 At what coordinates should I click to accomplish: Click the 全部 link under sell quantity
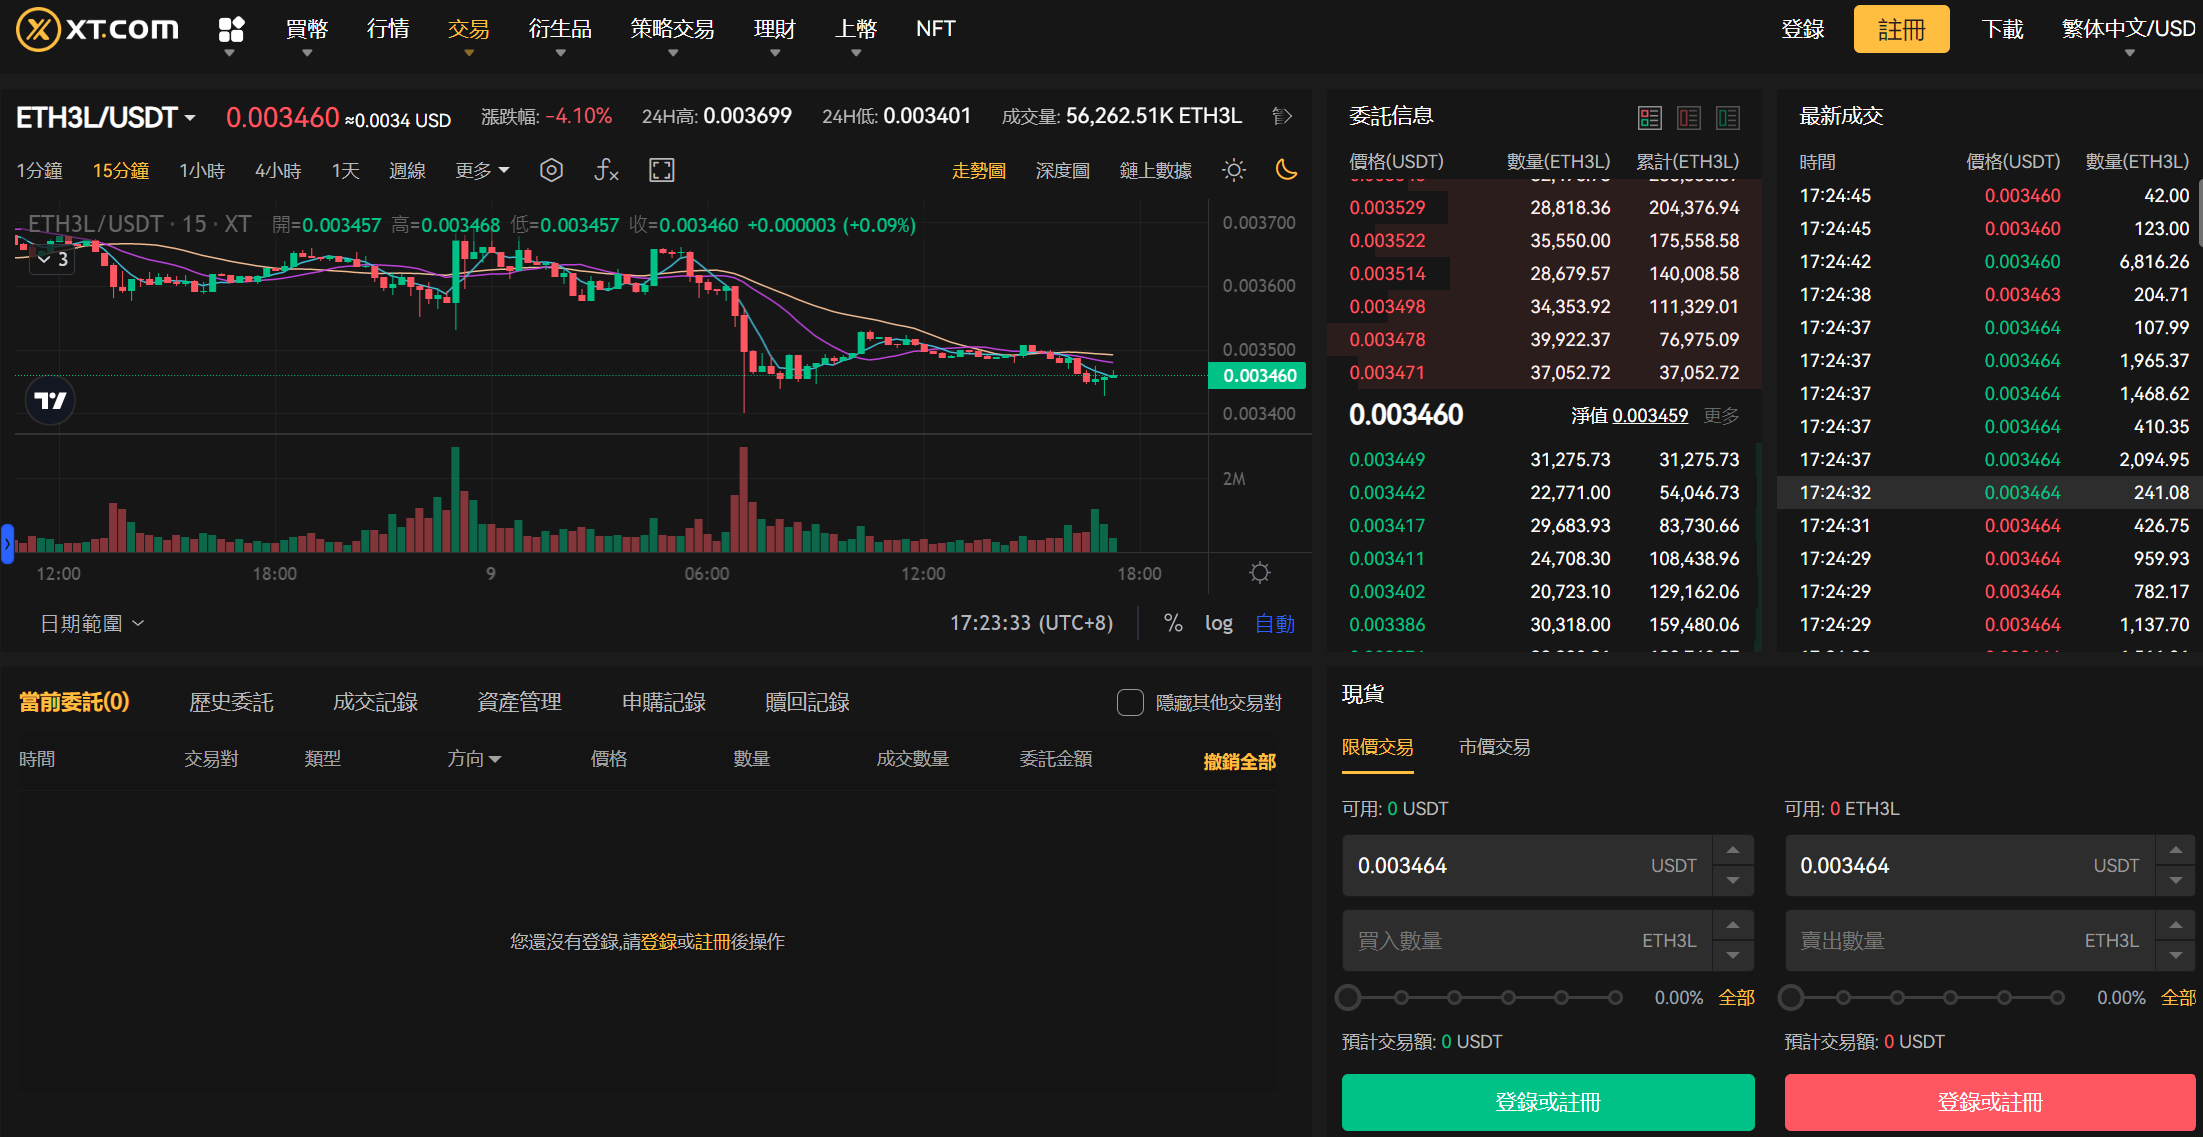pos(2178,998)
